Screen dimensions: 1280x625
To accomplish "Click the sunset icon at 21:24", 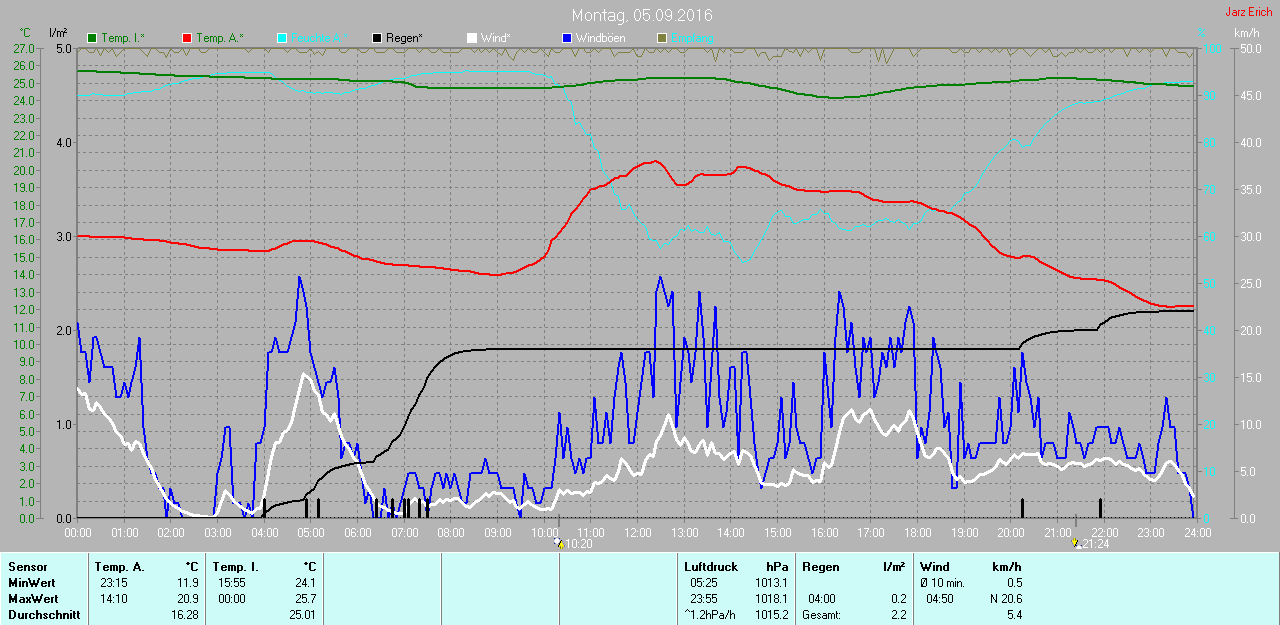I will 1075,543.
